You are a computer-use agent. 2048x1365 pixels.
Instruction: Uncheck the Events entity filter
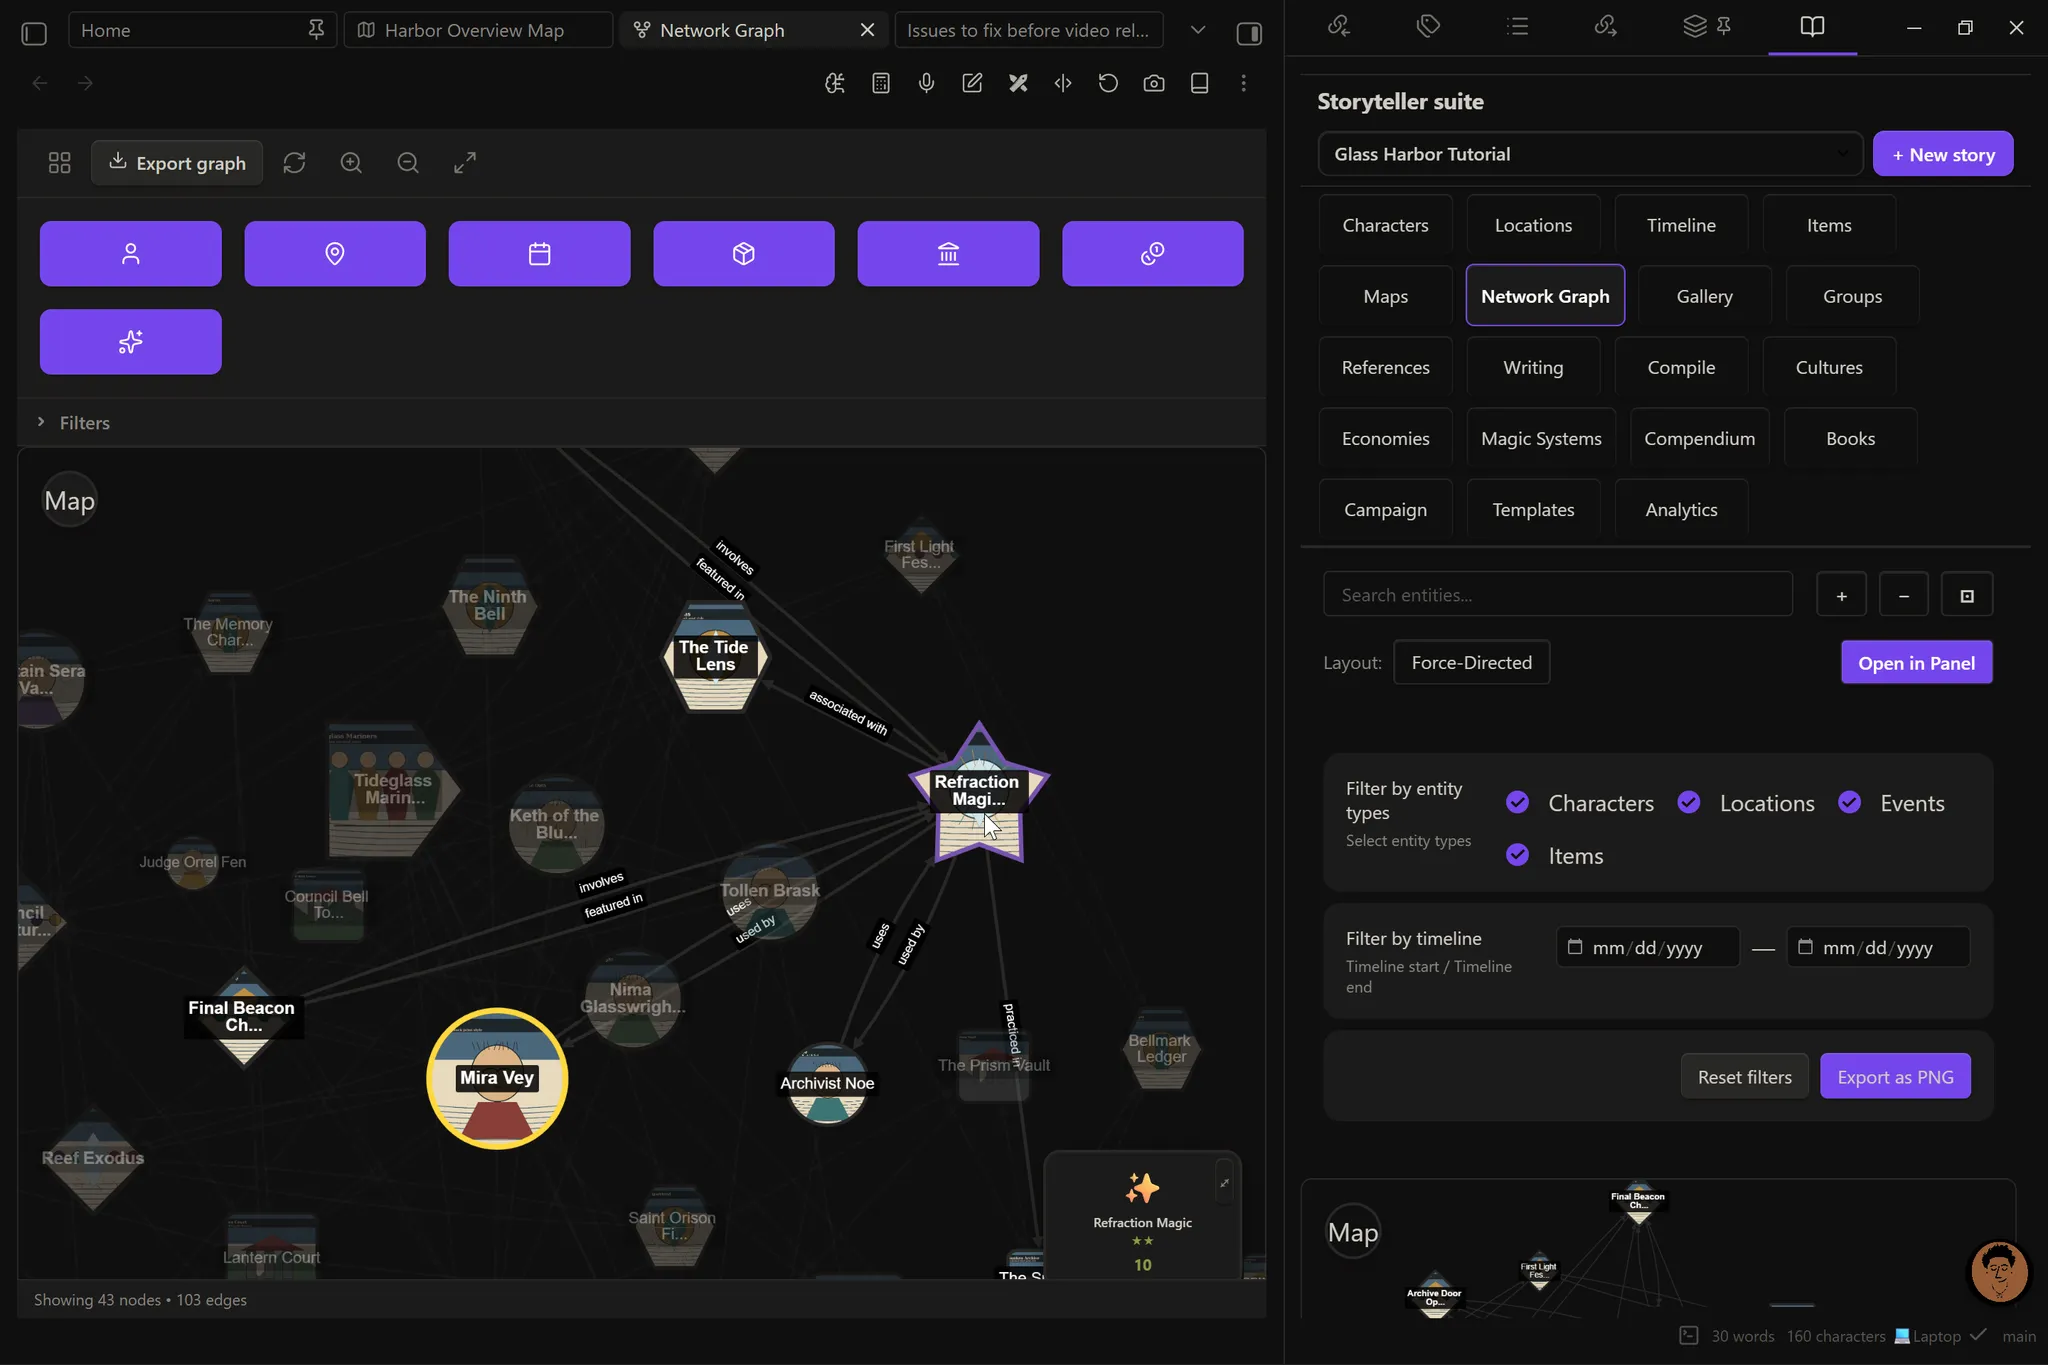(x=1849, y=803)
